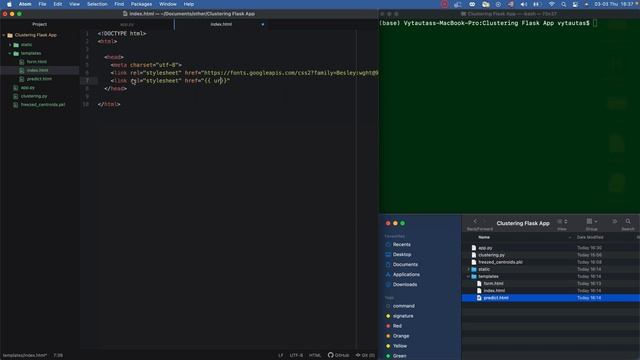
Task: Open form.html in Atom tree
Action: coord(37,62)
